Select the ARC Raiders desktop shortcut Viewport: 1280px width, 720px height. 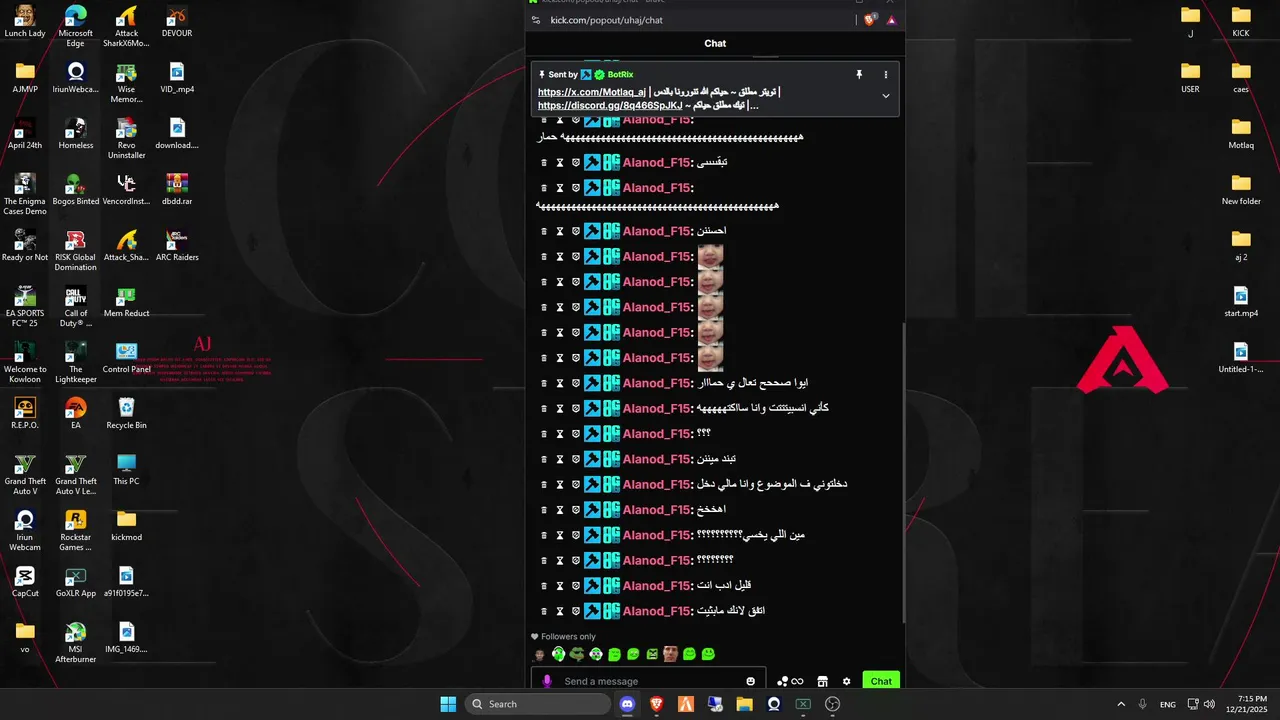177,246
